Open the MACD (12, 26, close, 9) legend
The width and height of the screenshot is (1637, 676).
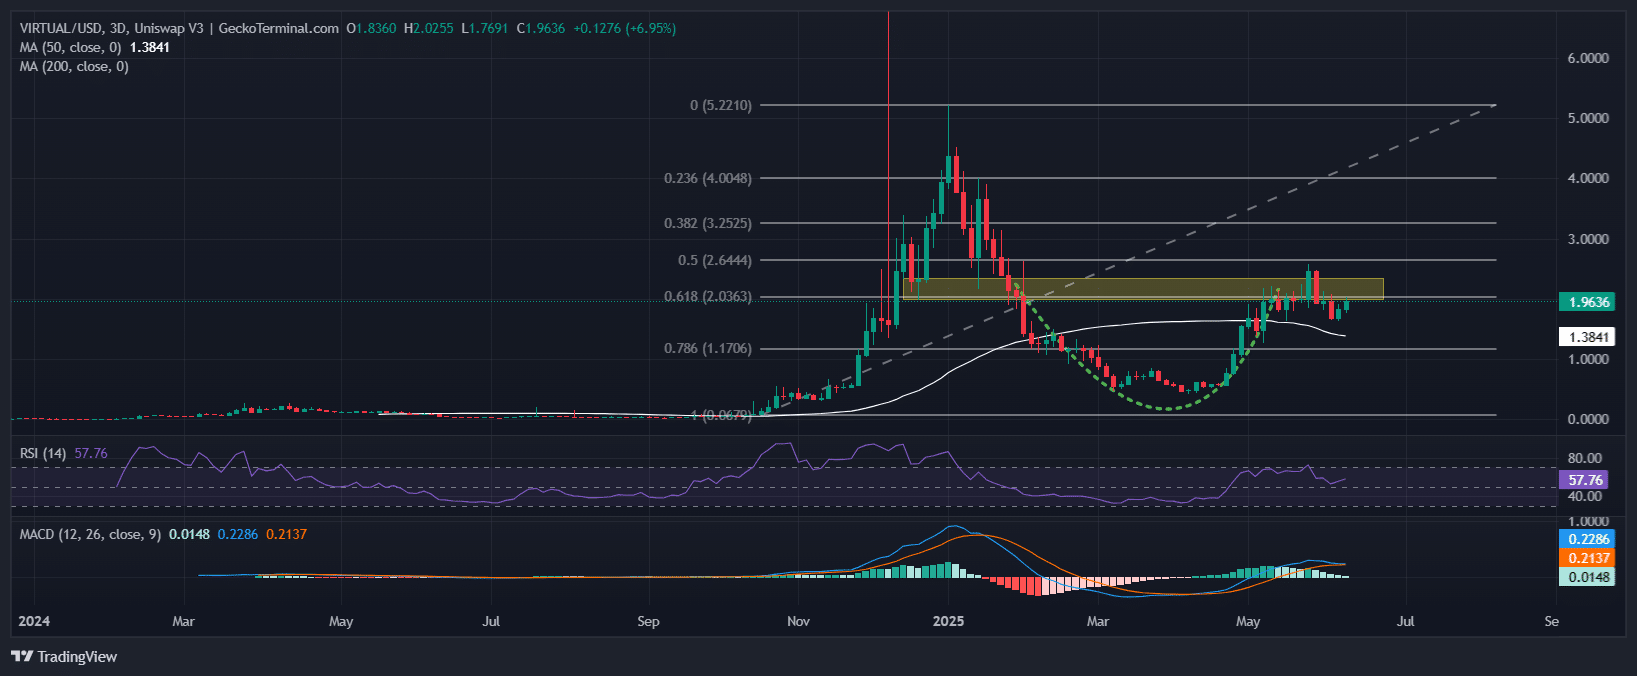click(90, 534)
